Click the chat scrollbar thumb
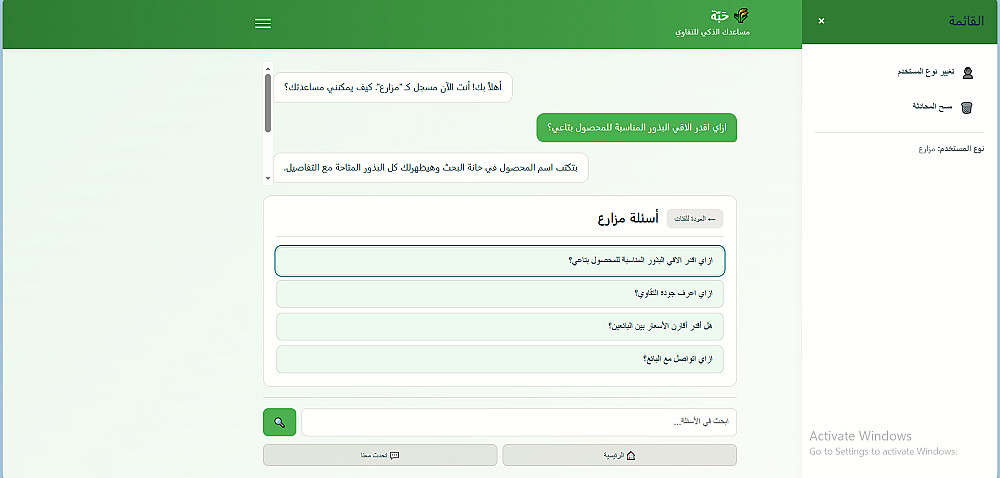Image resolution: width=1000 pixels, height=478 pixels. [x=268, y=102]
